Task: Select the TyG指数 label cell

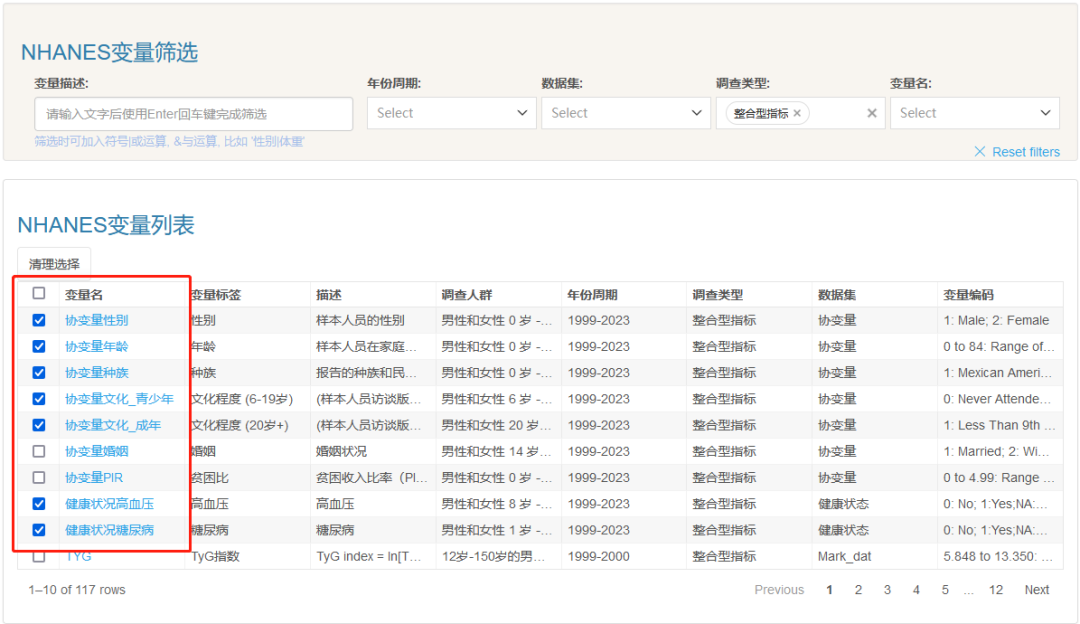Action: (x=216, y=556)
